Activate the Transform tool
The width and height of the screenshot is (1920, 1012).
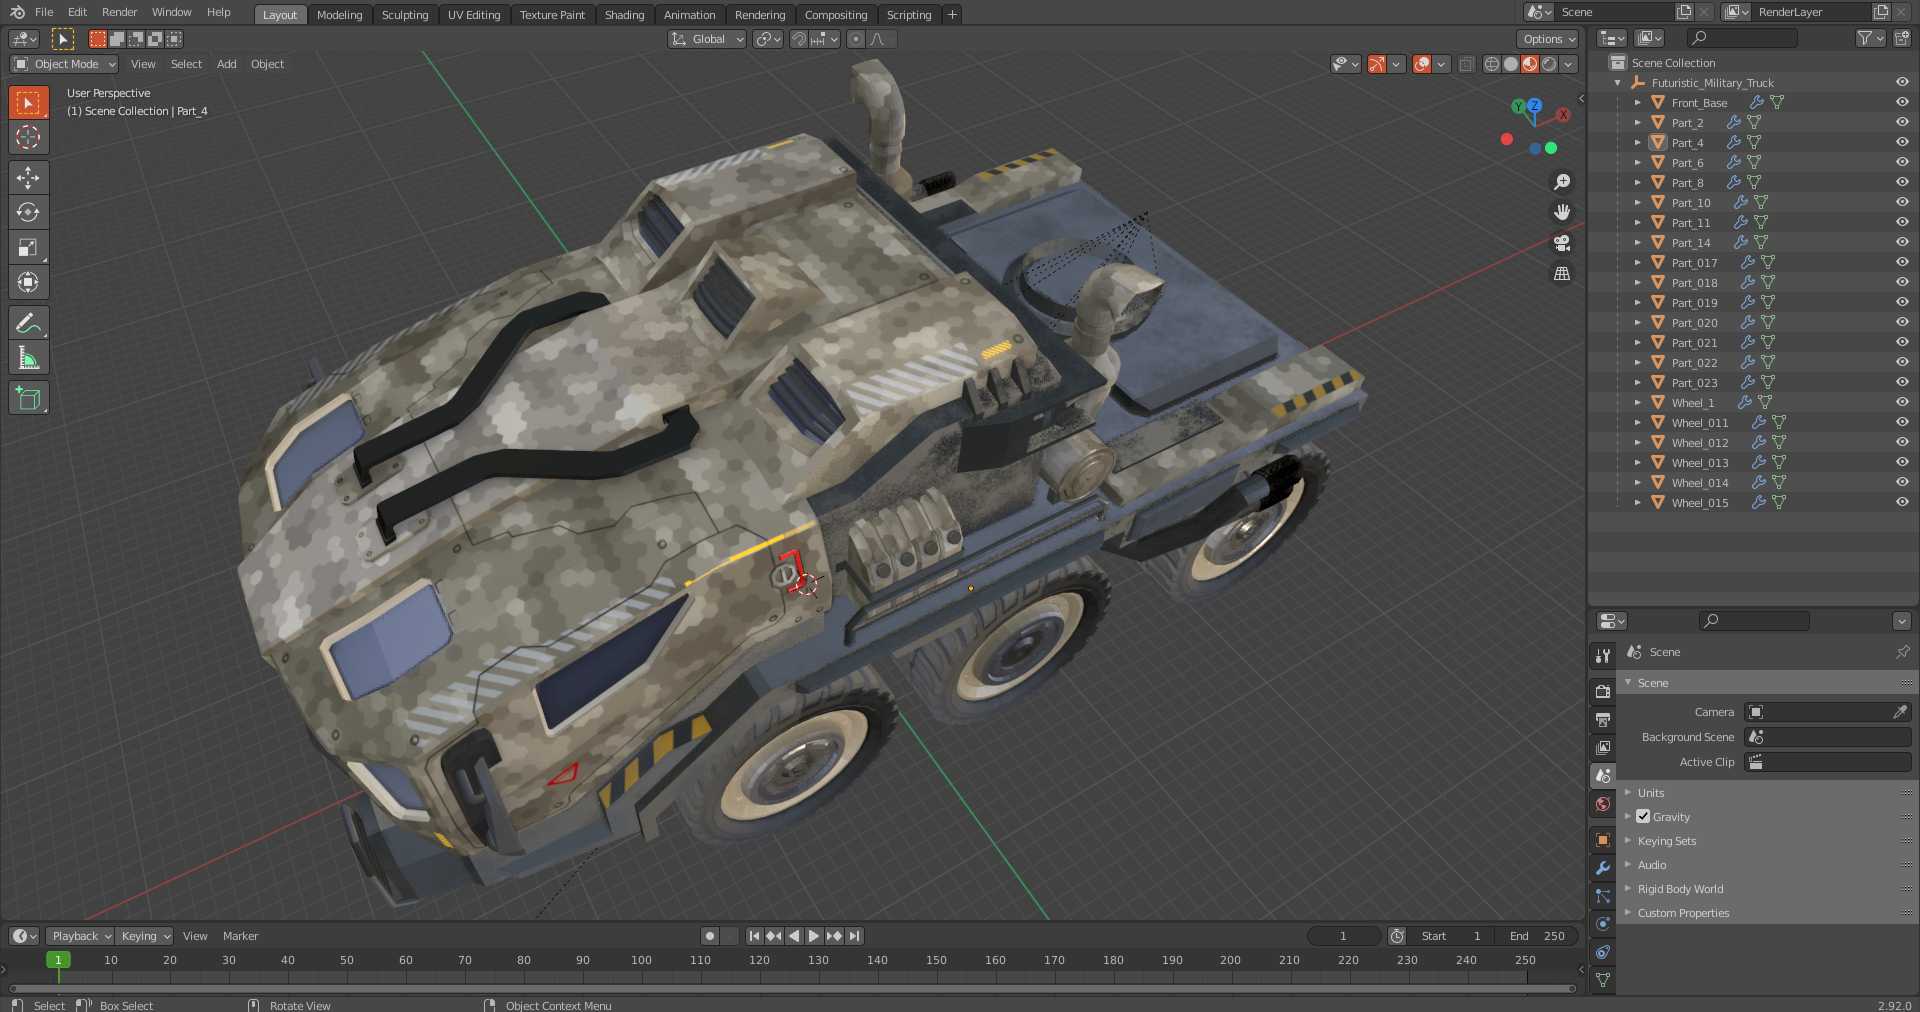28,282
